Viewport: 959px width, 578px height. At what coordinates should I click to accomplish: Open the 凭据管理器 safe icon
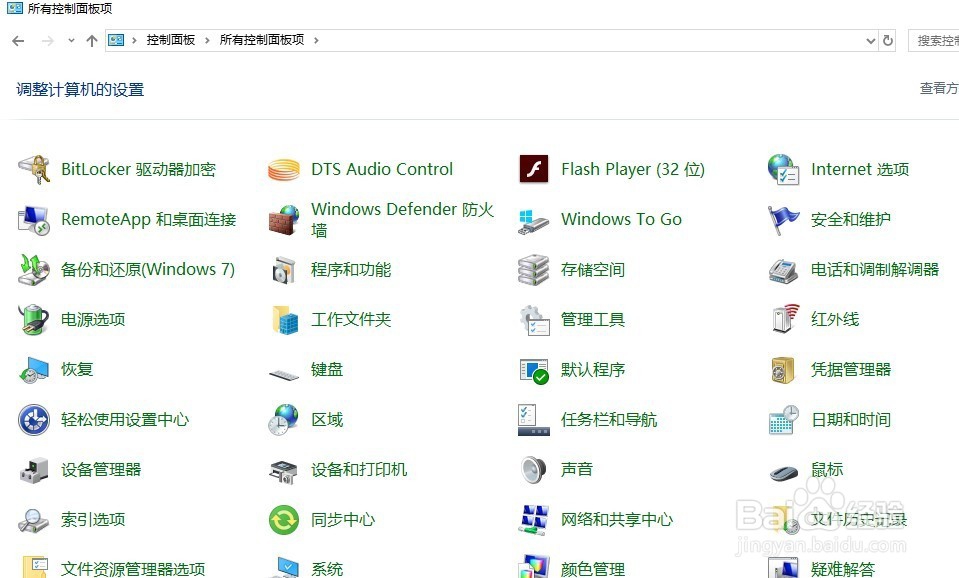coord(783,370)
